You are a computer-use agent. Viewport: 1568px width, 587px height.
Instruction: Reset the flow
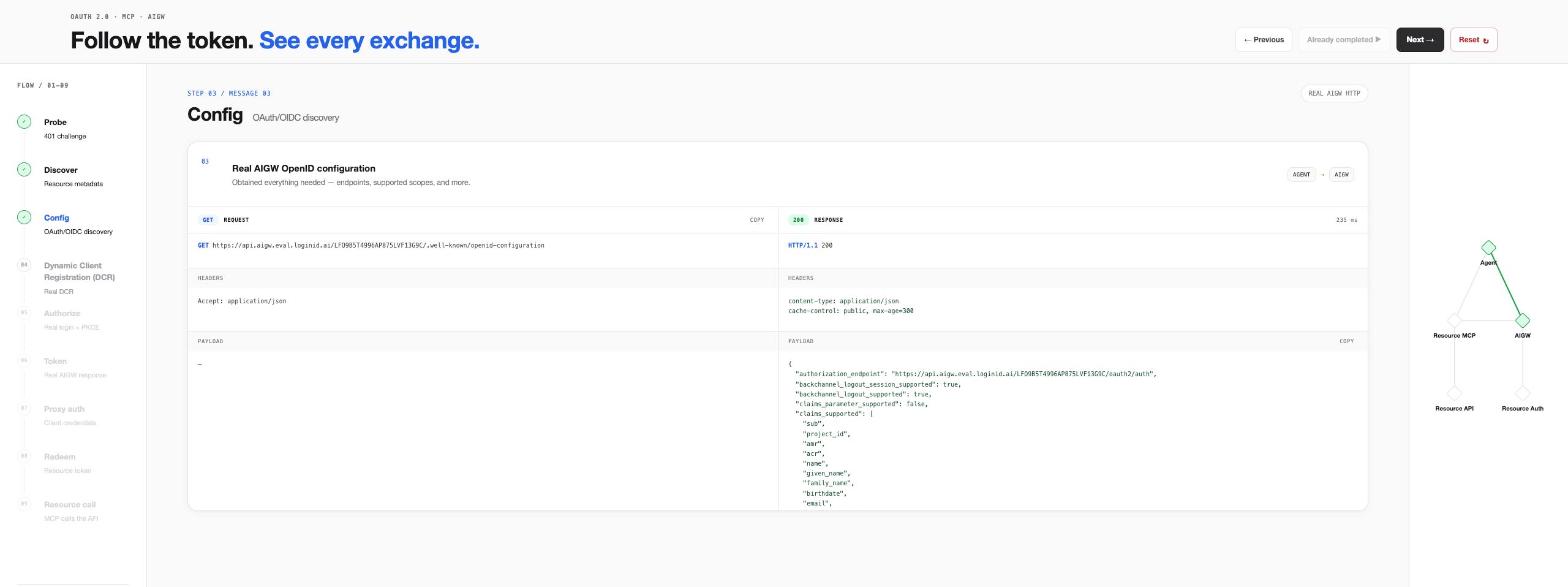coord(1473,40)
